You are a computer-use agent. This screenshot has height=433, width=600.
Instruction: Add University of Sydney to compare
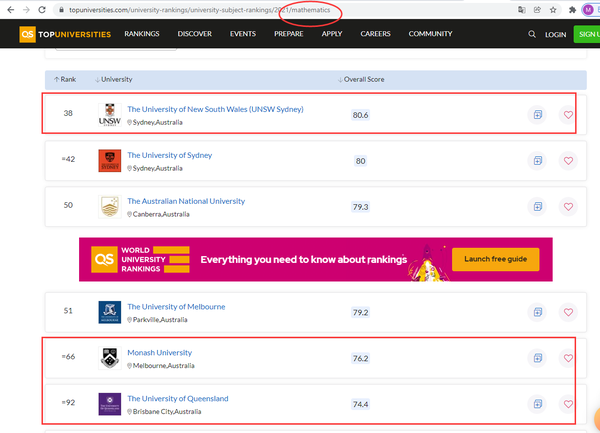538,161
